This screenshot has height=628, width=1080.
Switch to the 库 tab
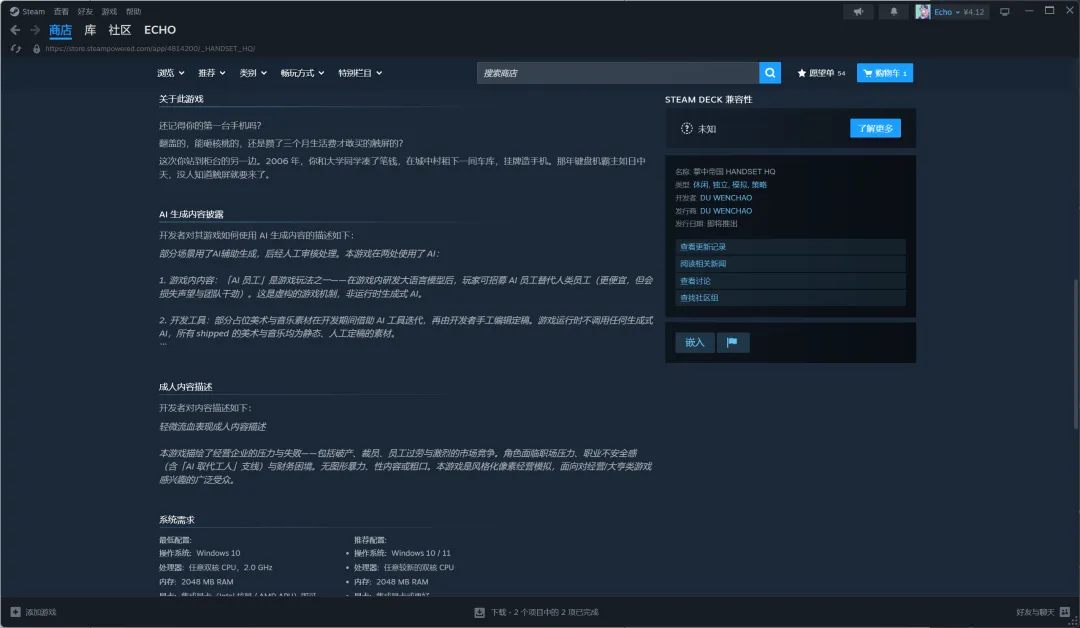[90, 30]
